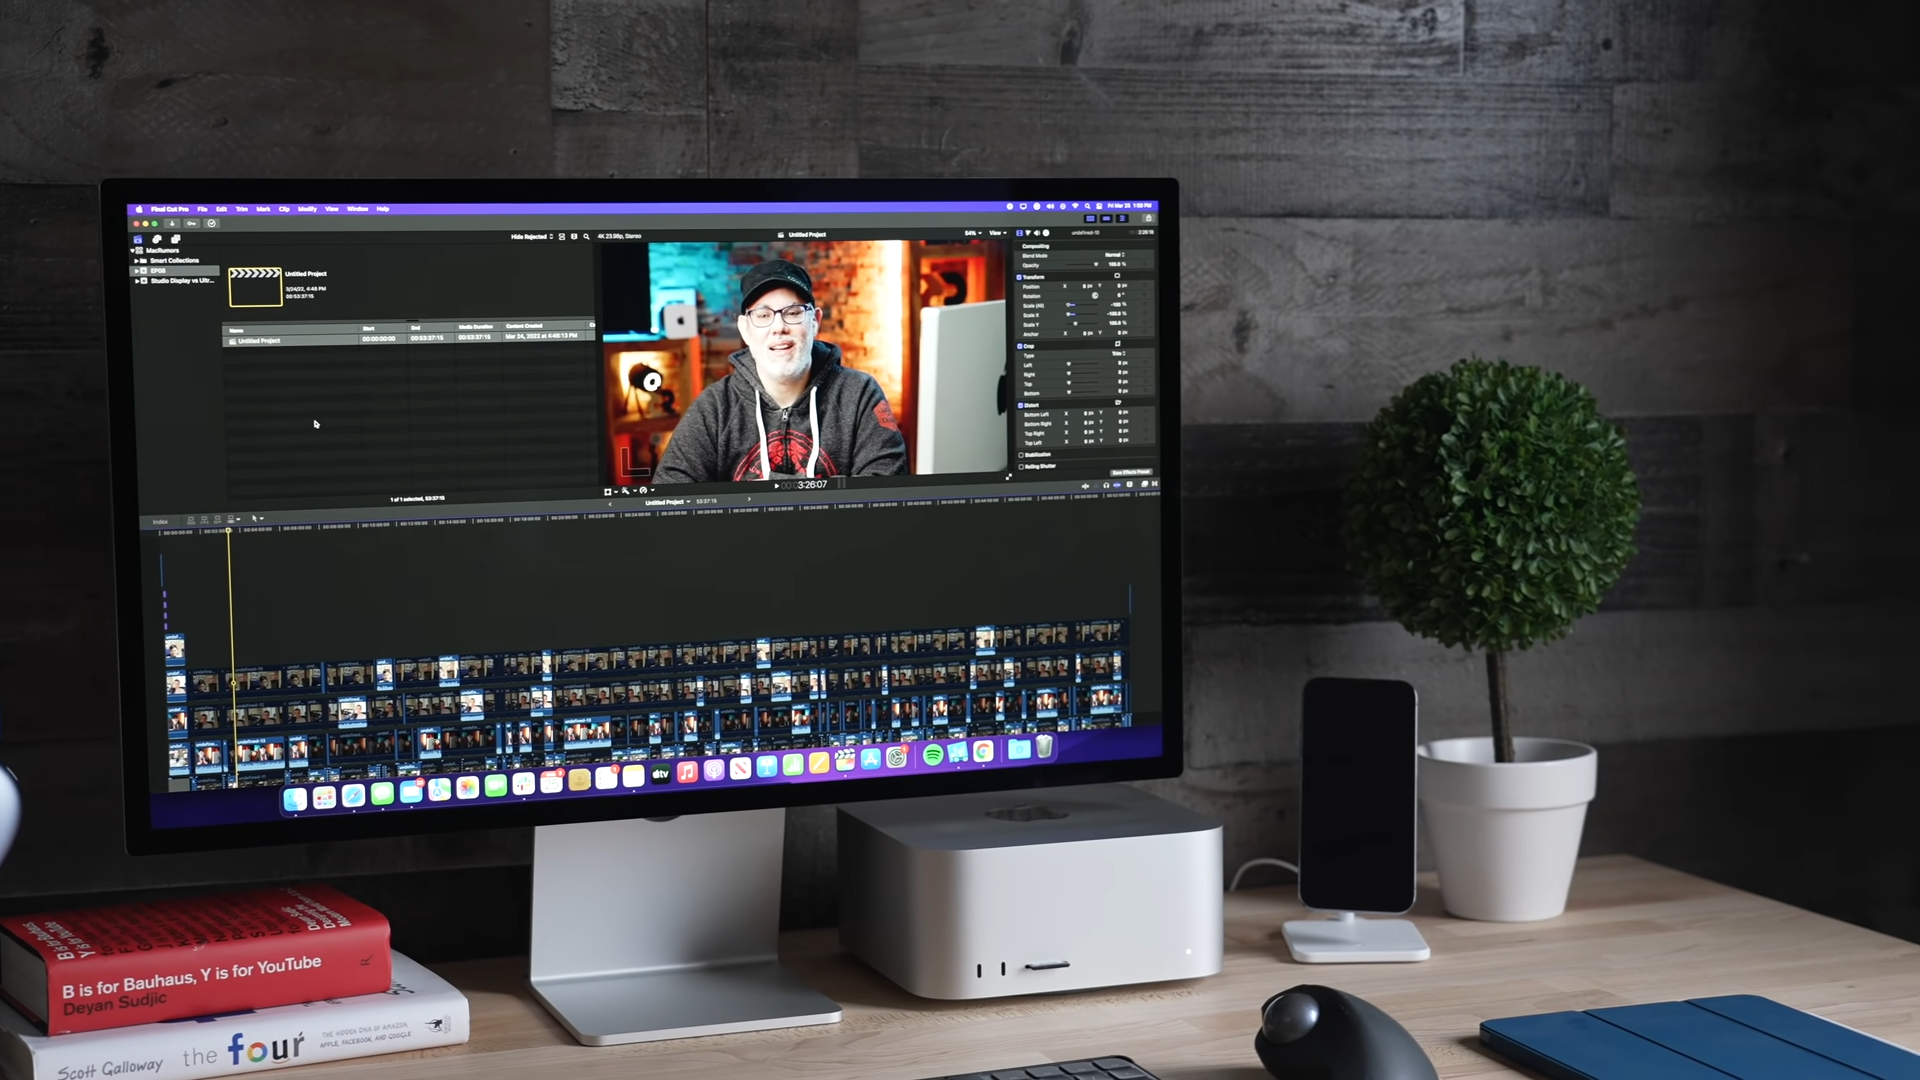Click the filmstrip view icon next to Hide Rejected
Screen dimensions: 1920x1080
tap(562, 236)
